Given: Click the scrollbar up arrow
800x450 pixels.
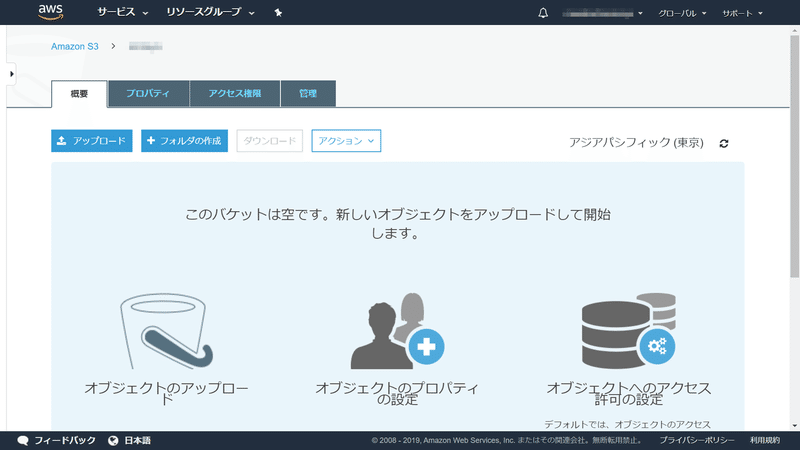Looking at the screenshot, I should 794,30.
